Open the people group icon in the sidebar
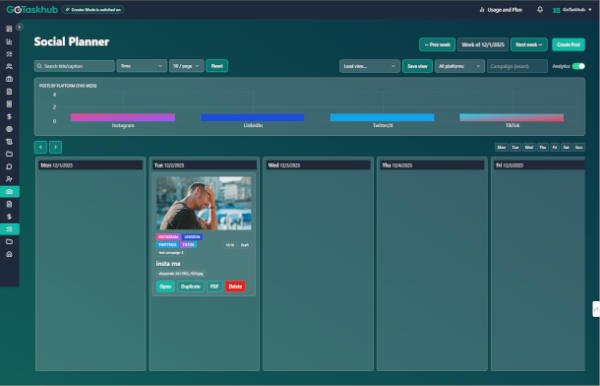The image size is (600, 386). tap(9, 66)
